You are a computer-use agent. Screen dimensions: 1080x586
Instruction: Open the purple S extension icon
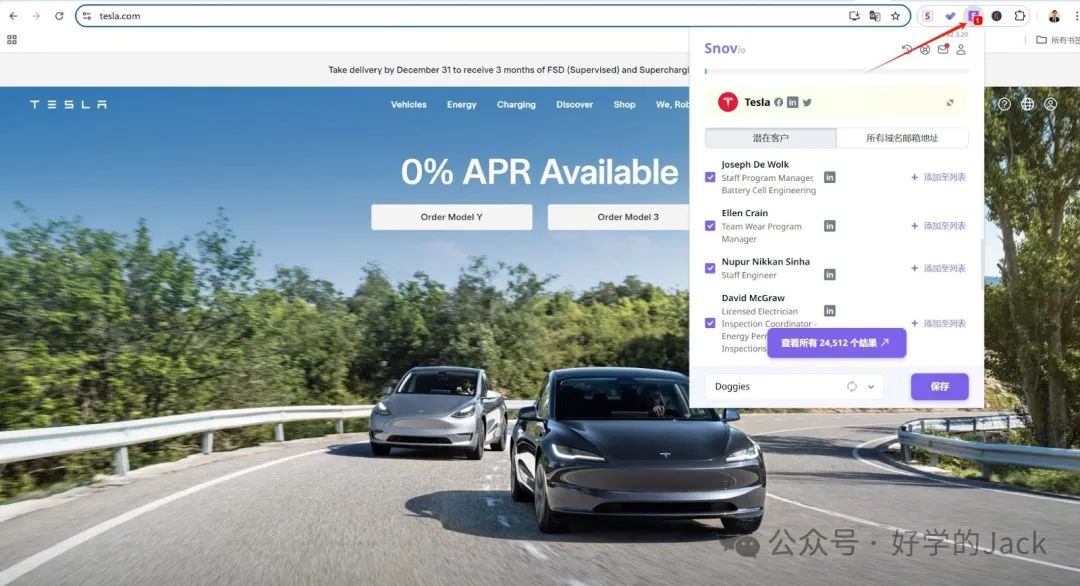pos(928,16)
